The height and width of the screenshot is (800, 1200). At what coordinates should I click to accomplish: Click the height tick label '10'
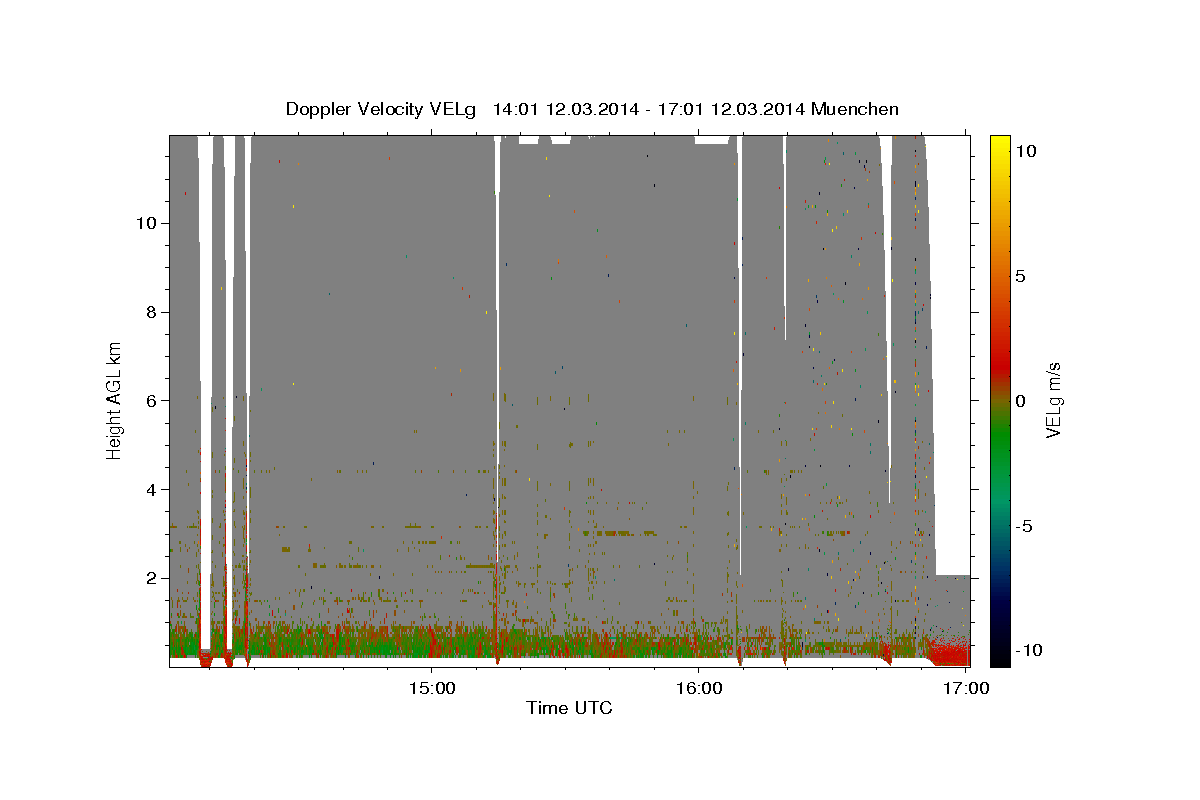(145, 223)
